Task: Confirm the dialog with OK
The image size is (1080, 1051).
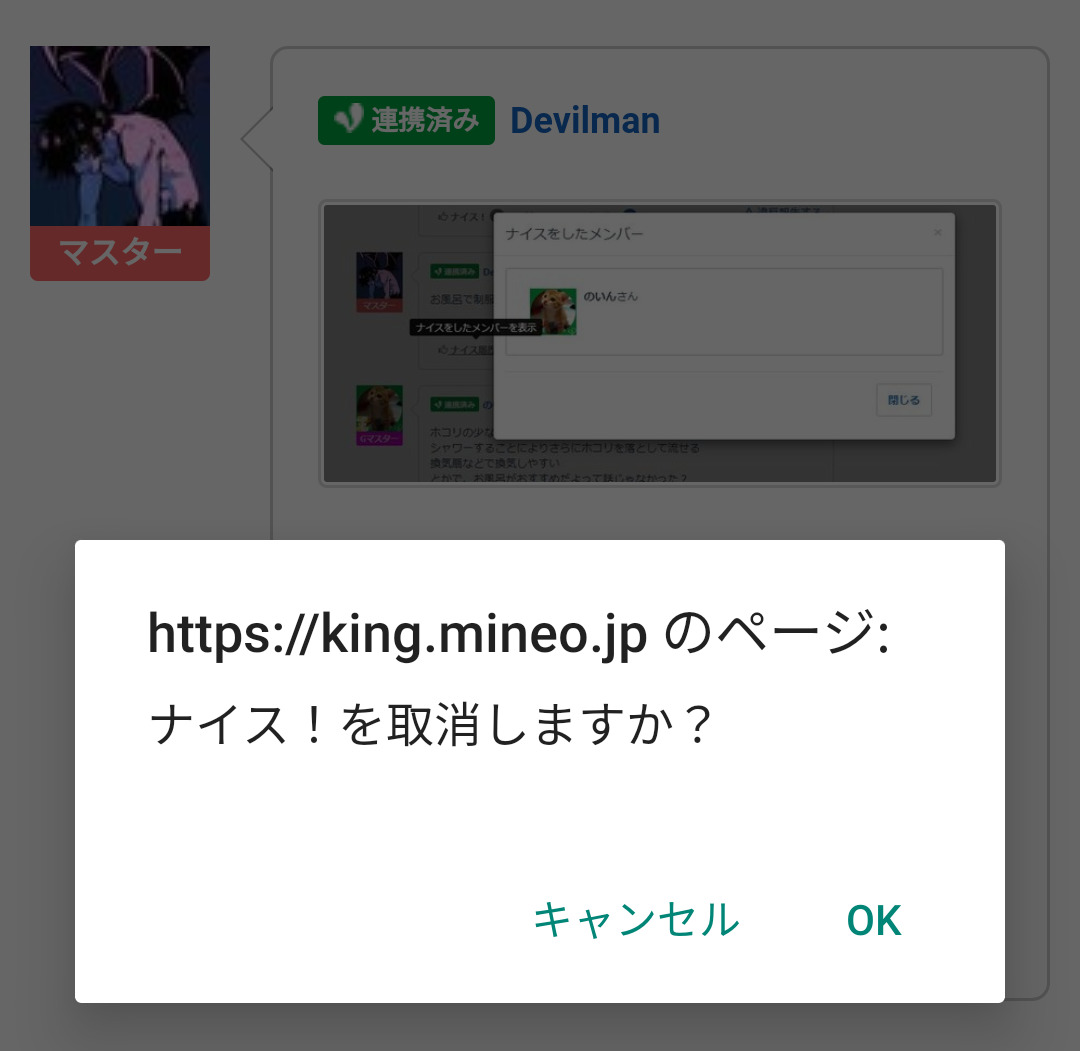Action: click(873, 920)
